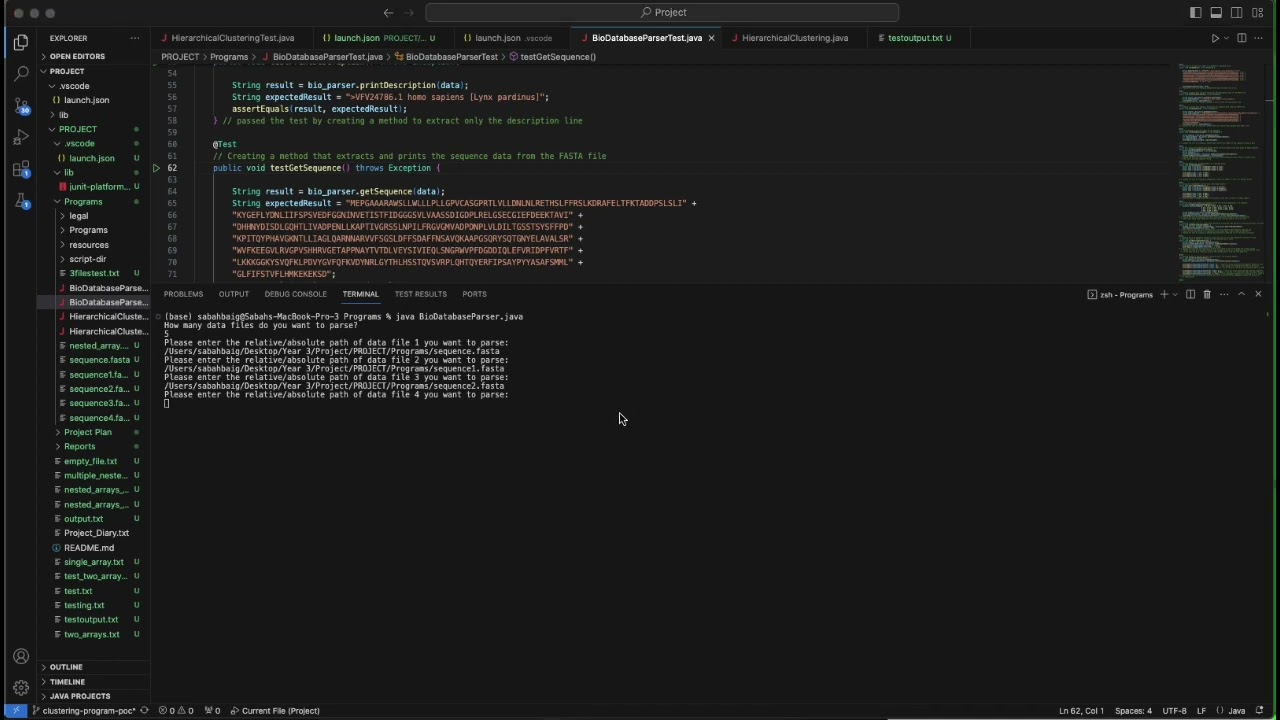Click the Run Java editor play button

click(x=1215, y=38)
